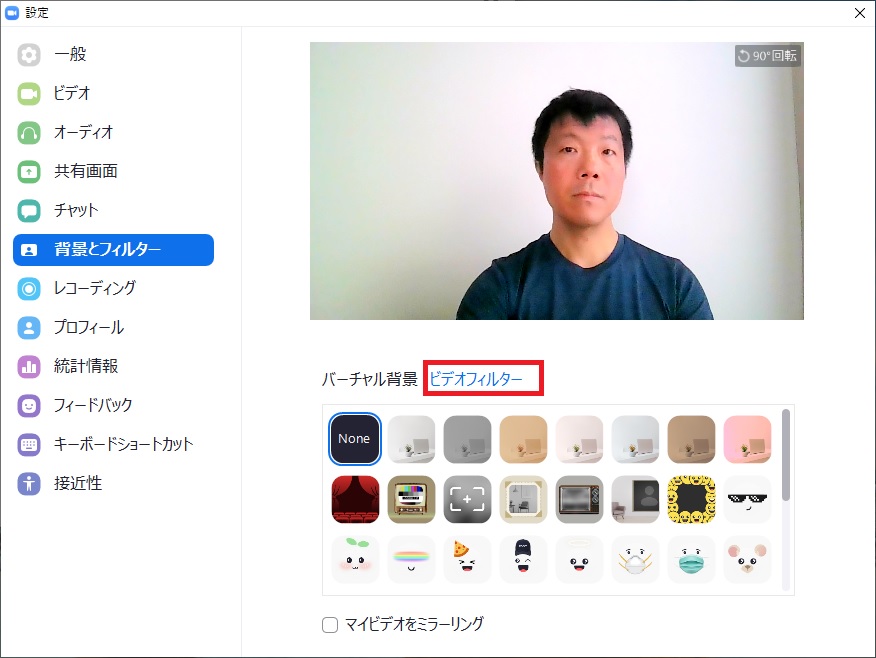This screenshot has height=658, width=876.
Task: Click the person icon for プロフィール
Action: pos(29,328)
